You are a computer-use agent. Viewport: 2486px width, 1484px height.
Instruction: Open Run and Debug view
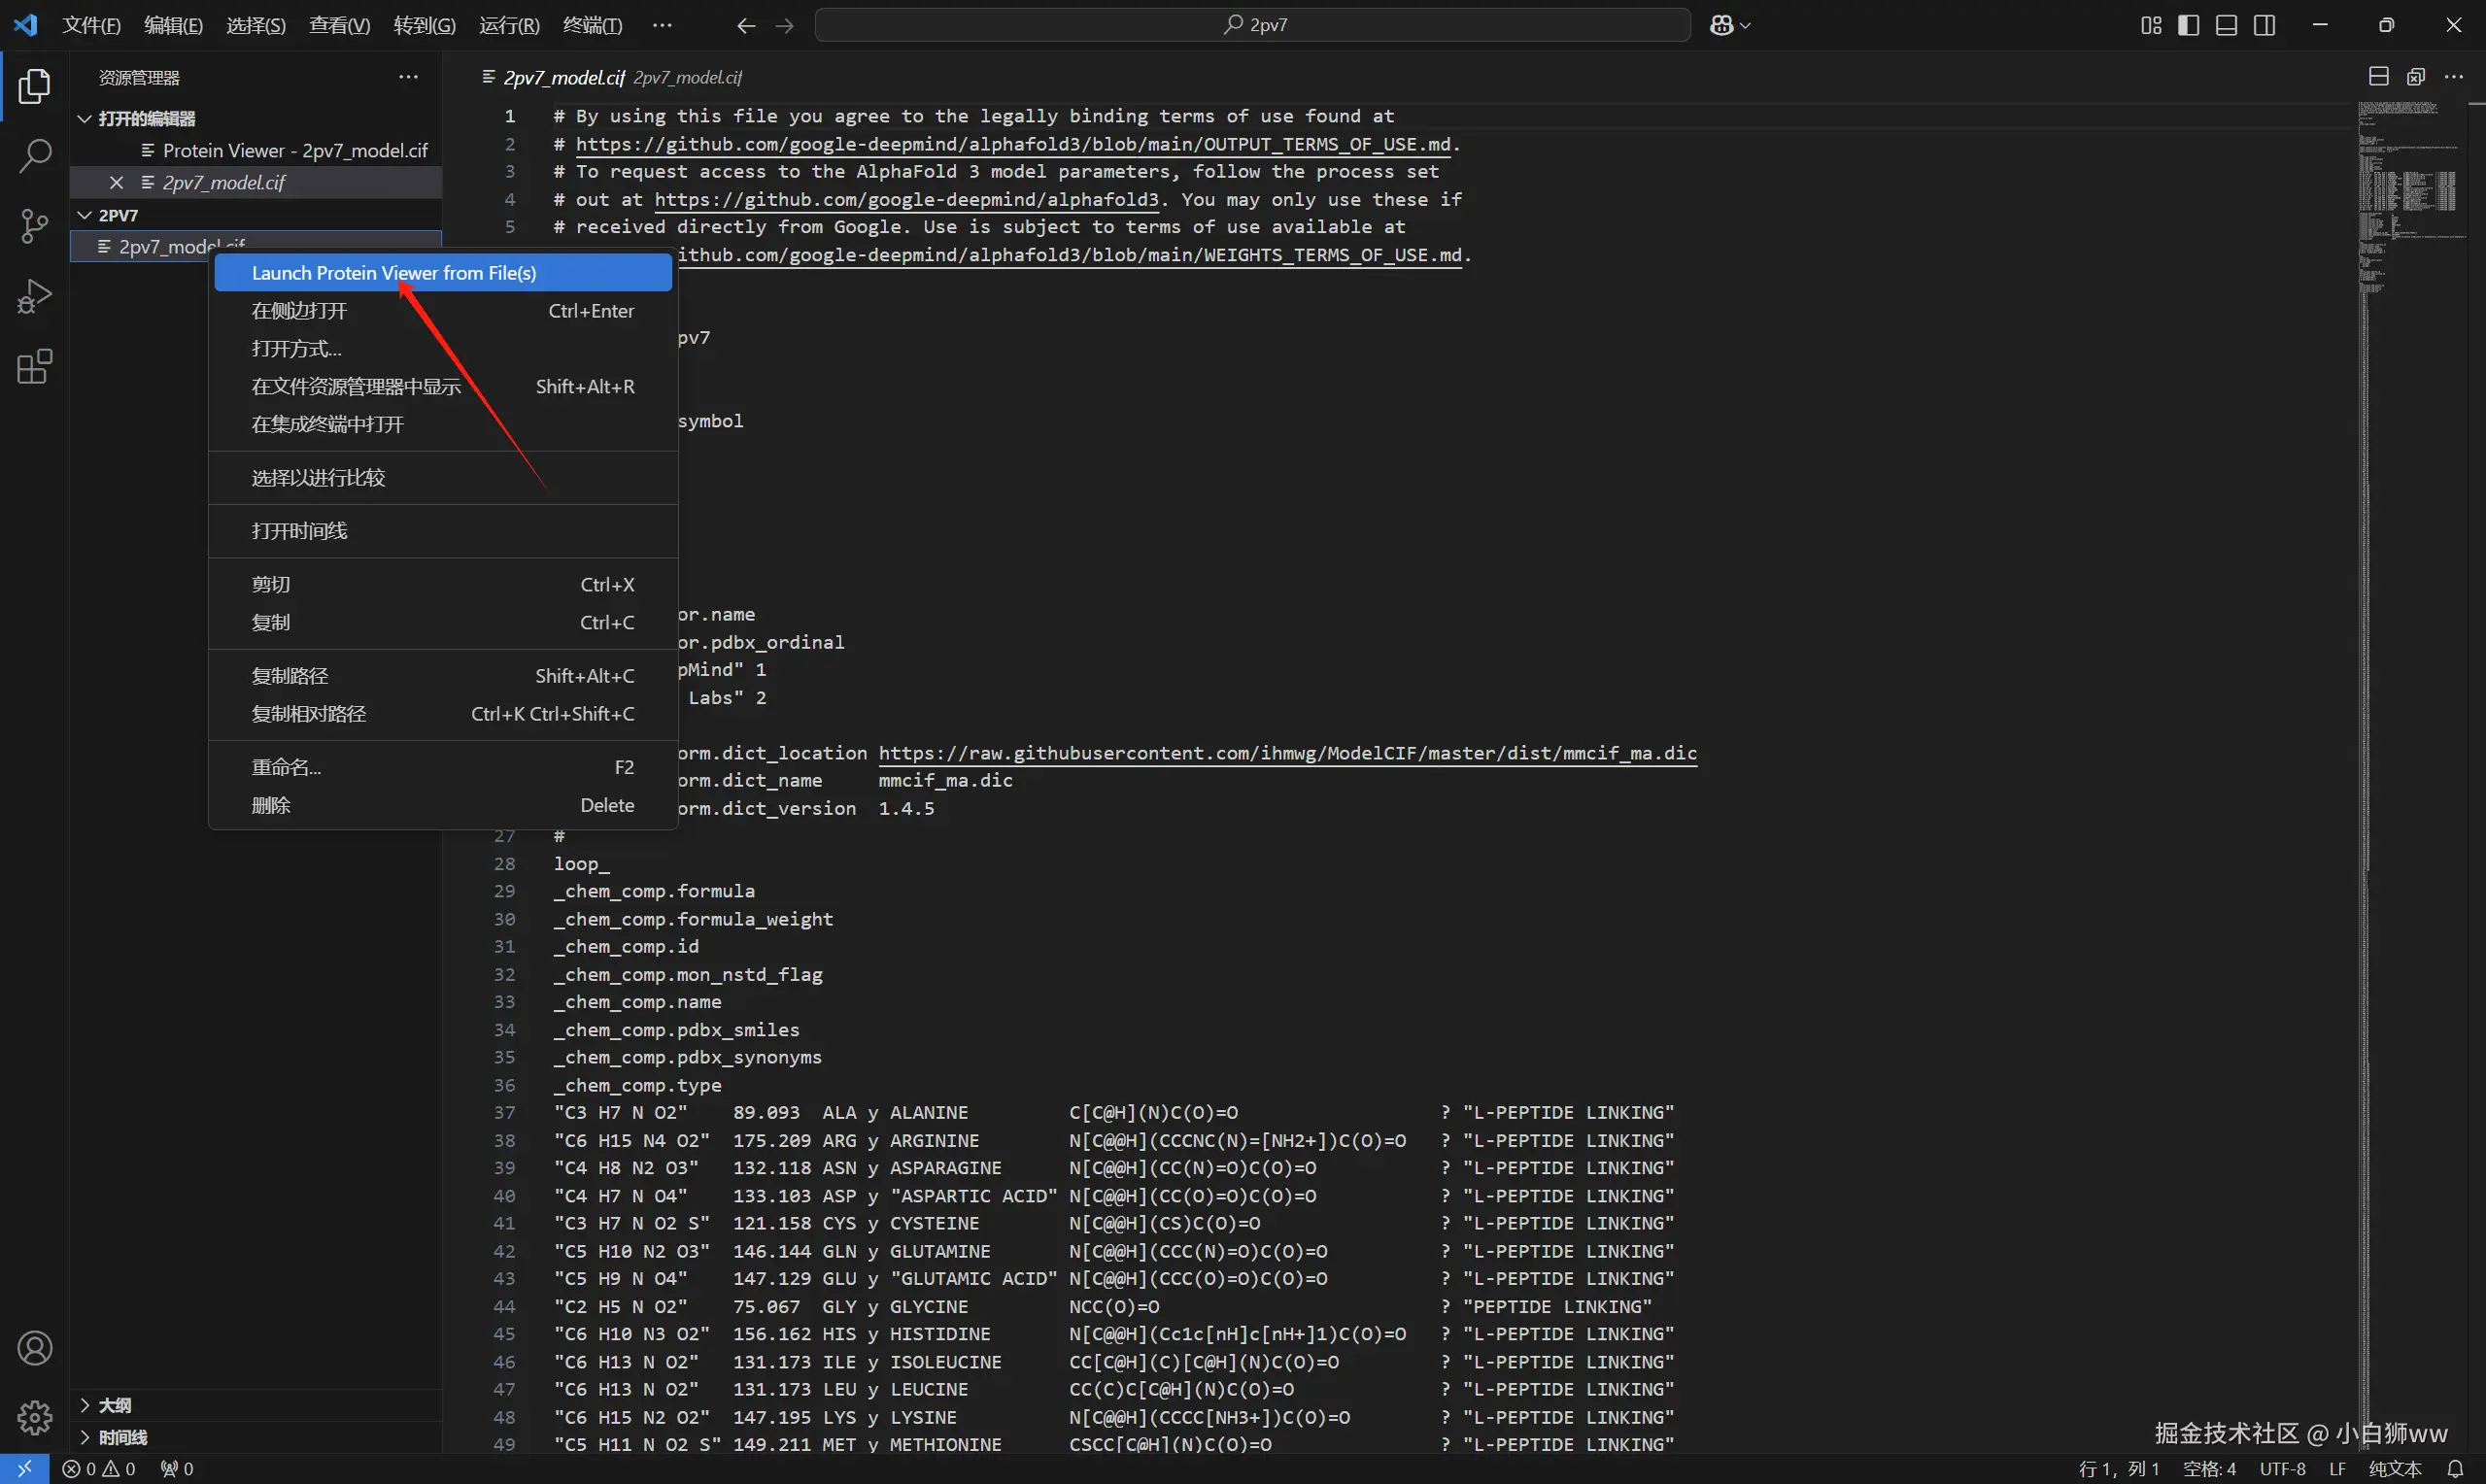[x=35, y=297]
